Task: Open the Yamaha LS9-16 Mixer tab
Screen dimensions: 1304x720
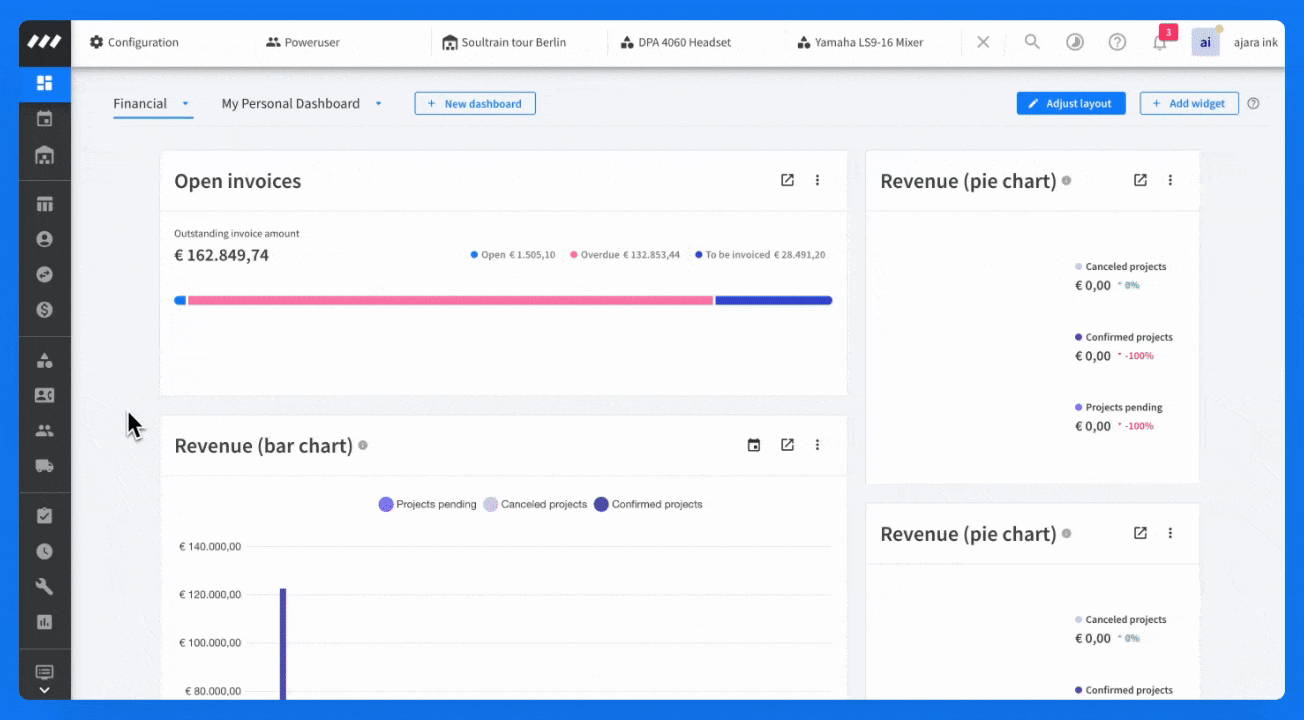Action: click(860, 42)
